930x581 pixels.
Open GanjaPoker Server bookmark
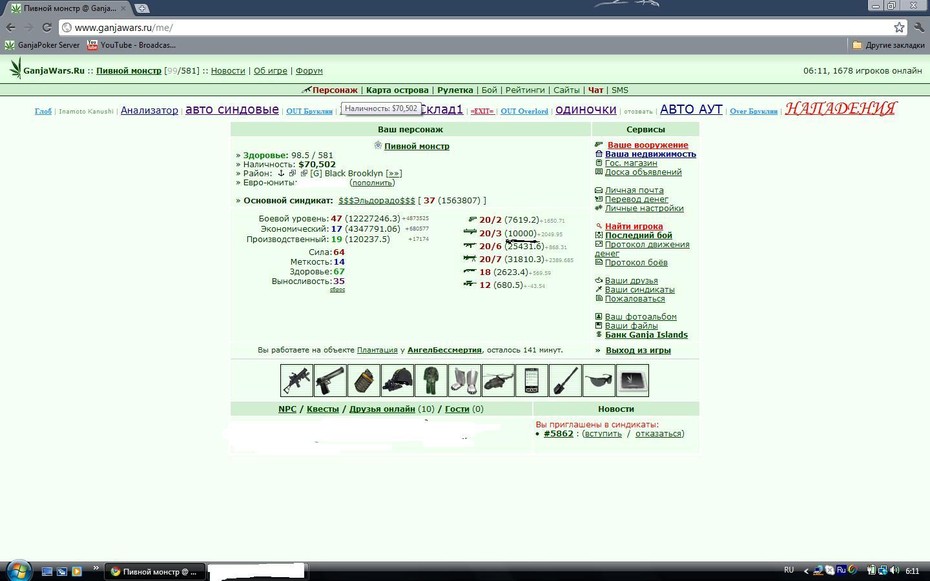(42, 45)
